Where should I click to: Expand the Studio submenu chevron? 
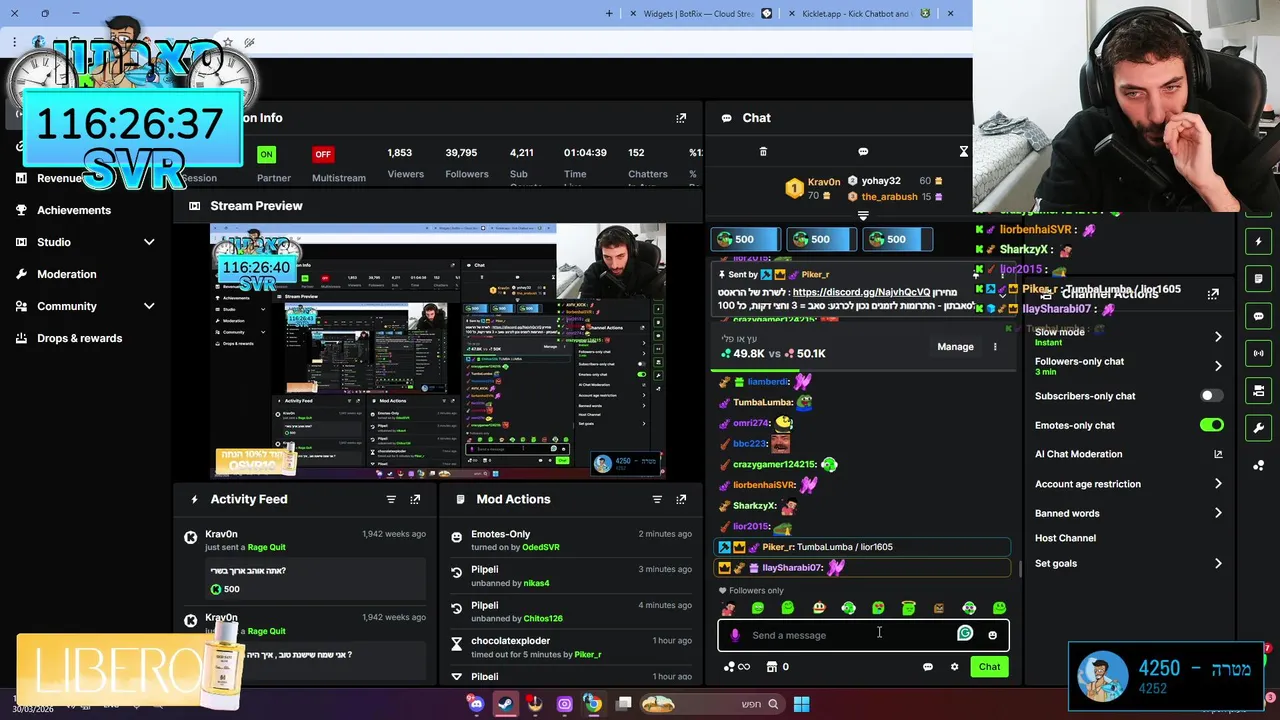149,242
